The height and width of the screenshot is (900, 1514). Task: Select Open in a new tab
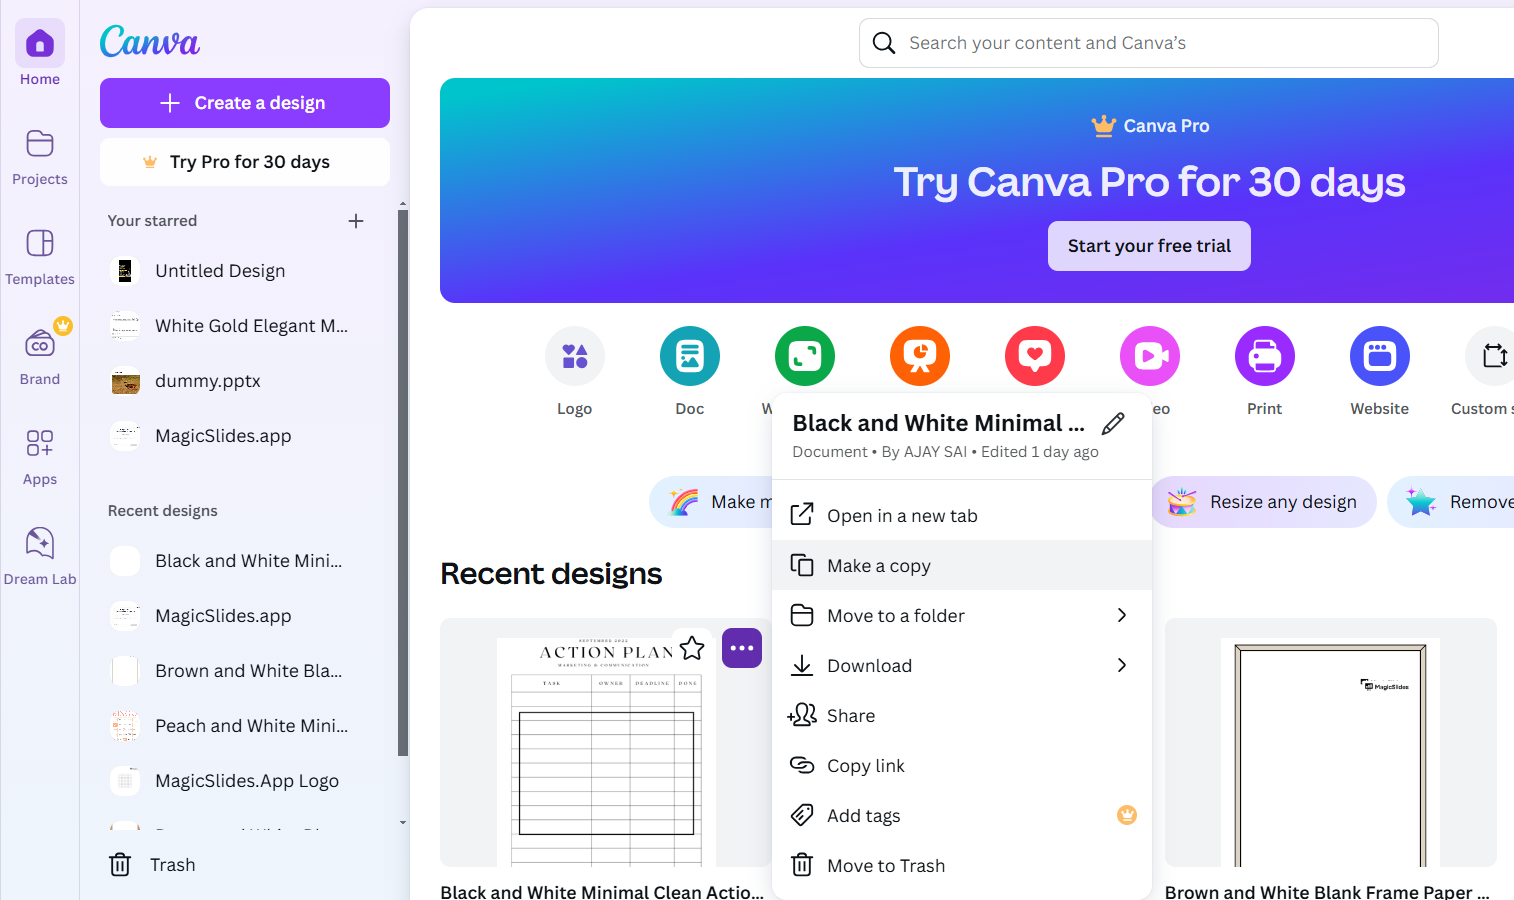coord(962,516)
